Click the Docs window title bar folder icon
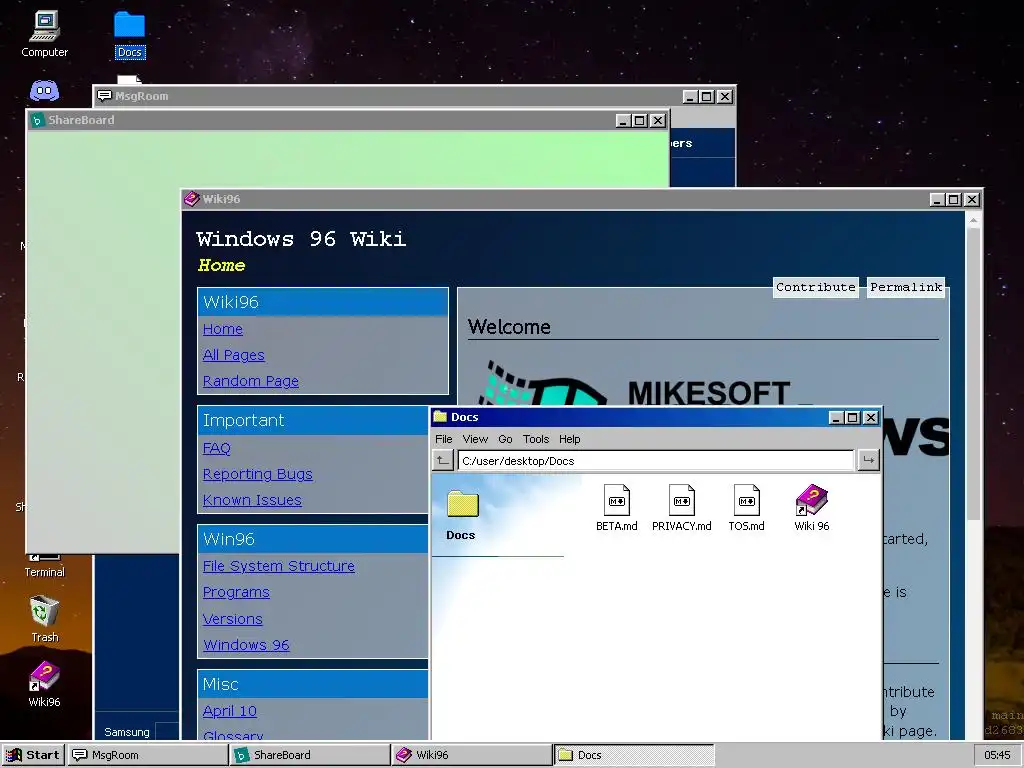Image resolution: width=1024 pixels, height=768 pixels. pos(441,417)
